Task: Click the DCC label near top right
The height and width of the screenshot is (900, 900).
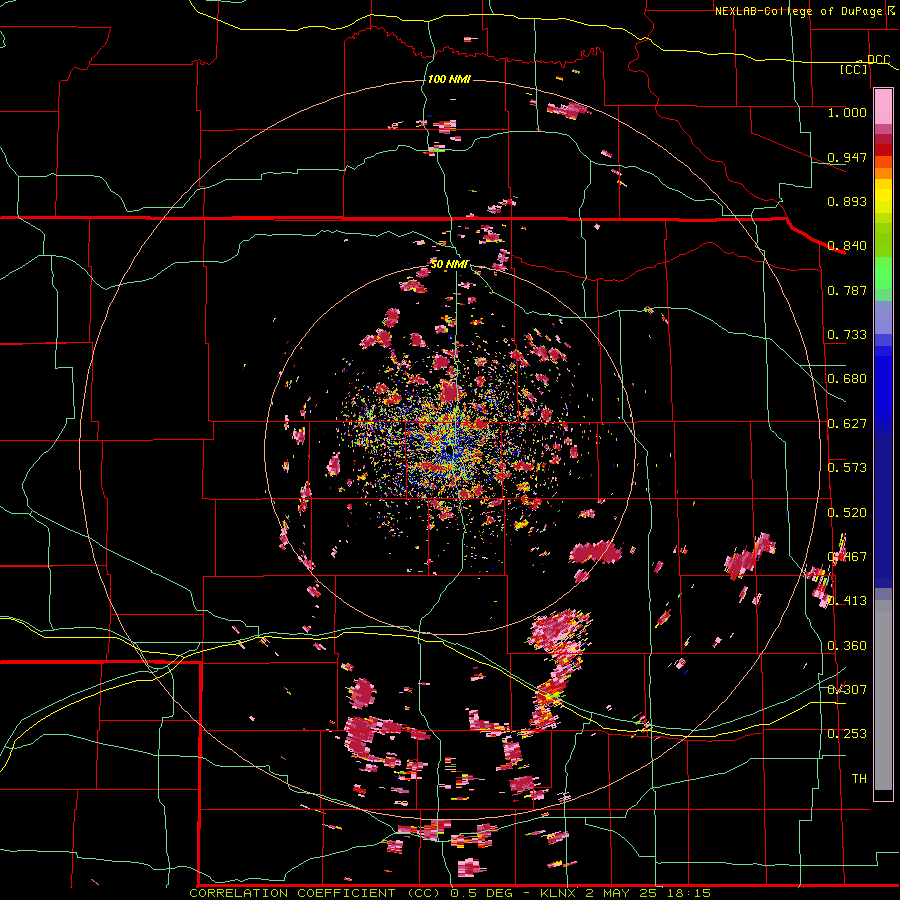Action: [x=878, y=60]
